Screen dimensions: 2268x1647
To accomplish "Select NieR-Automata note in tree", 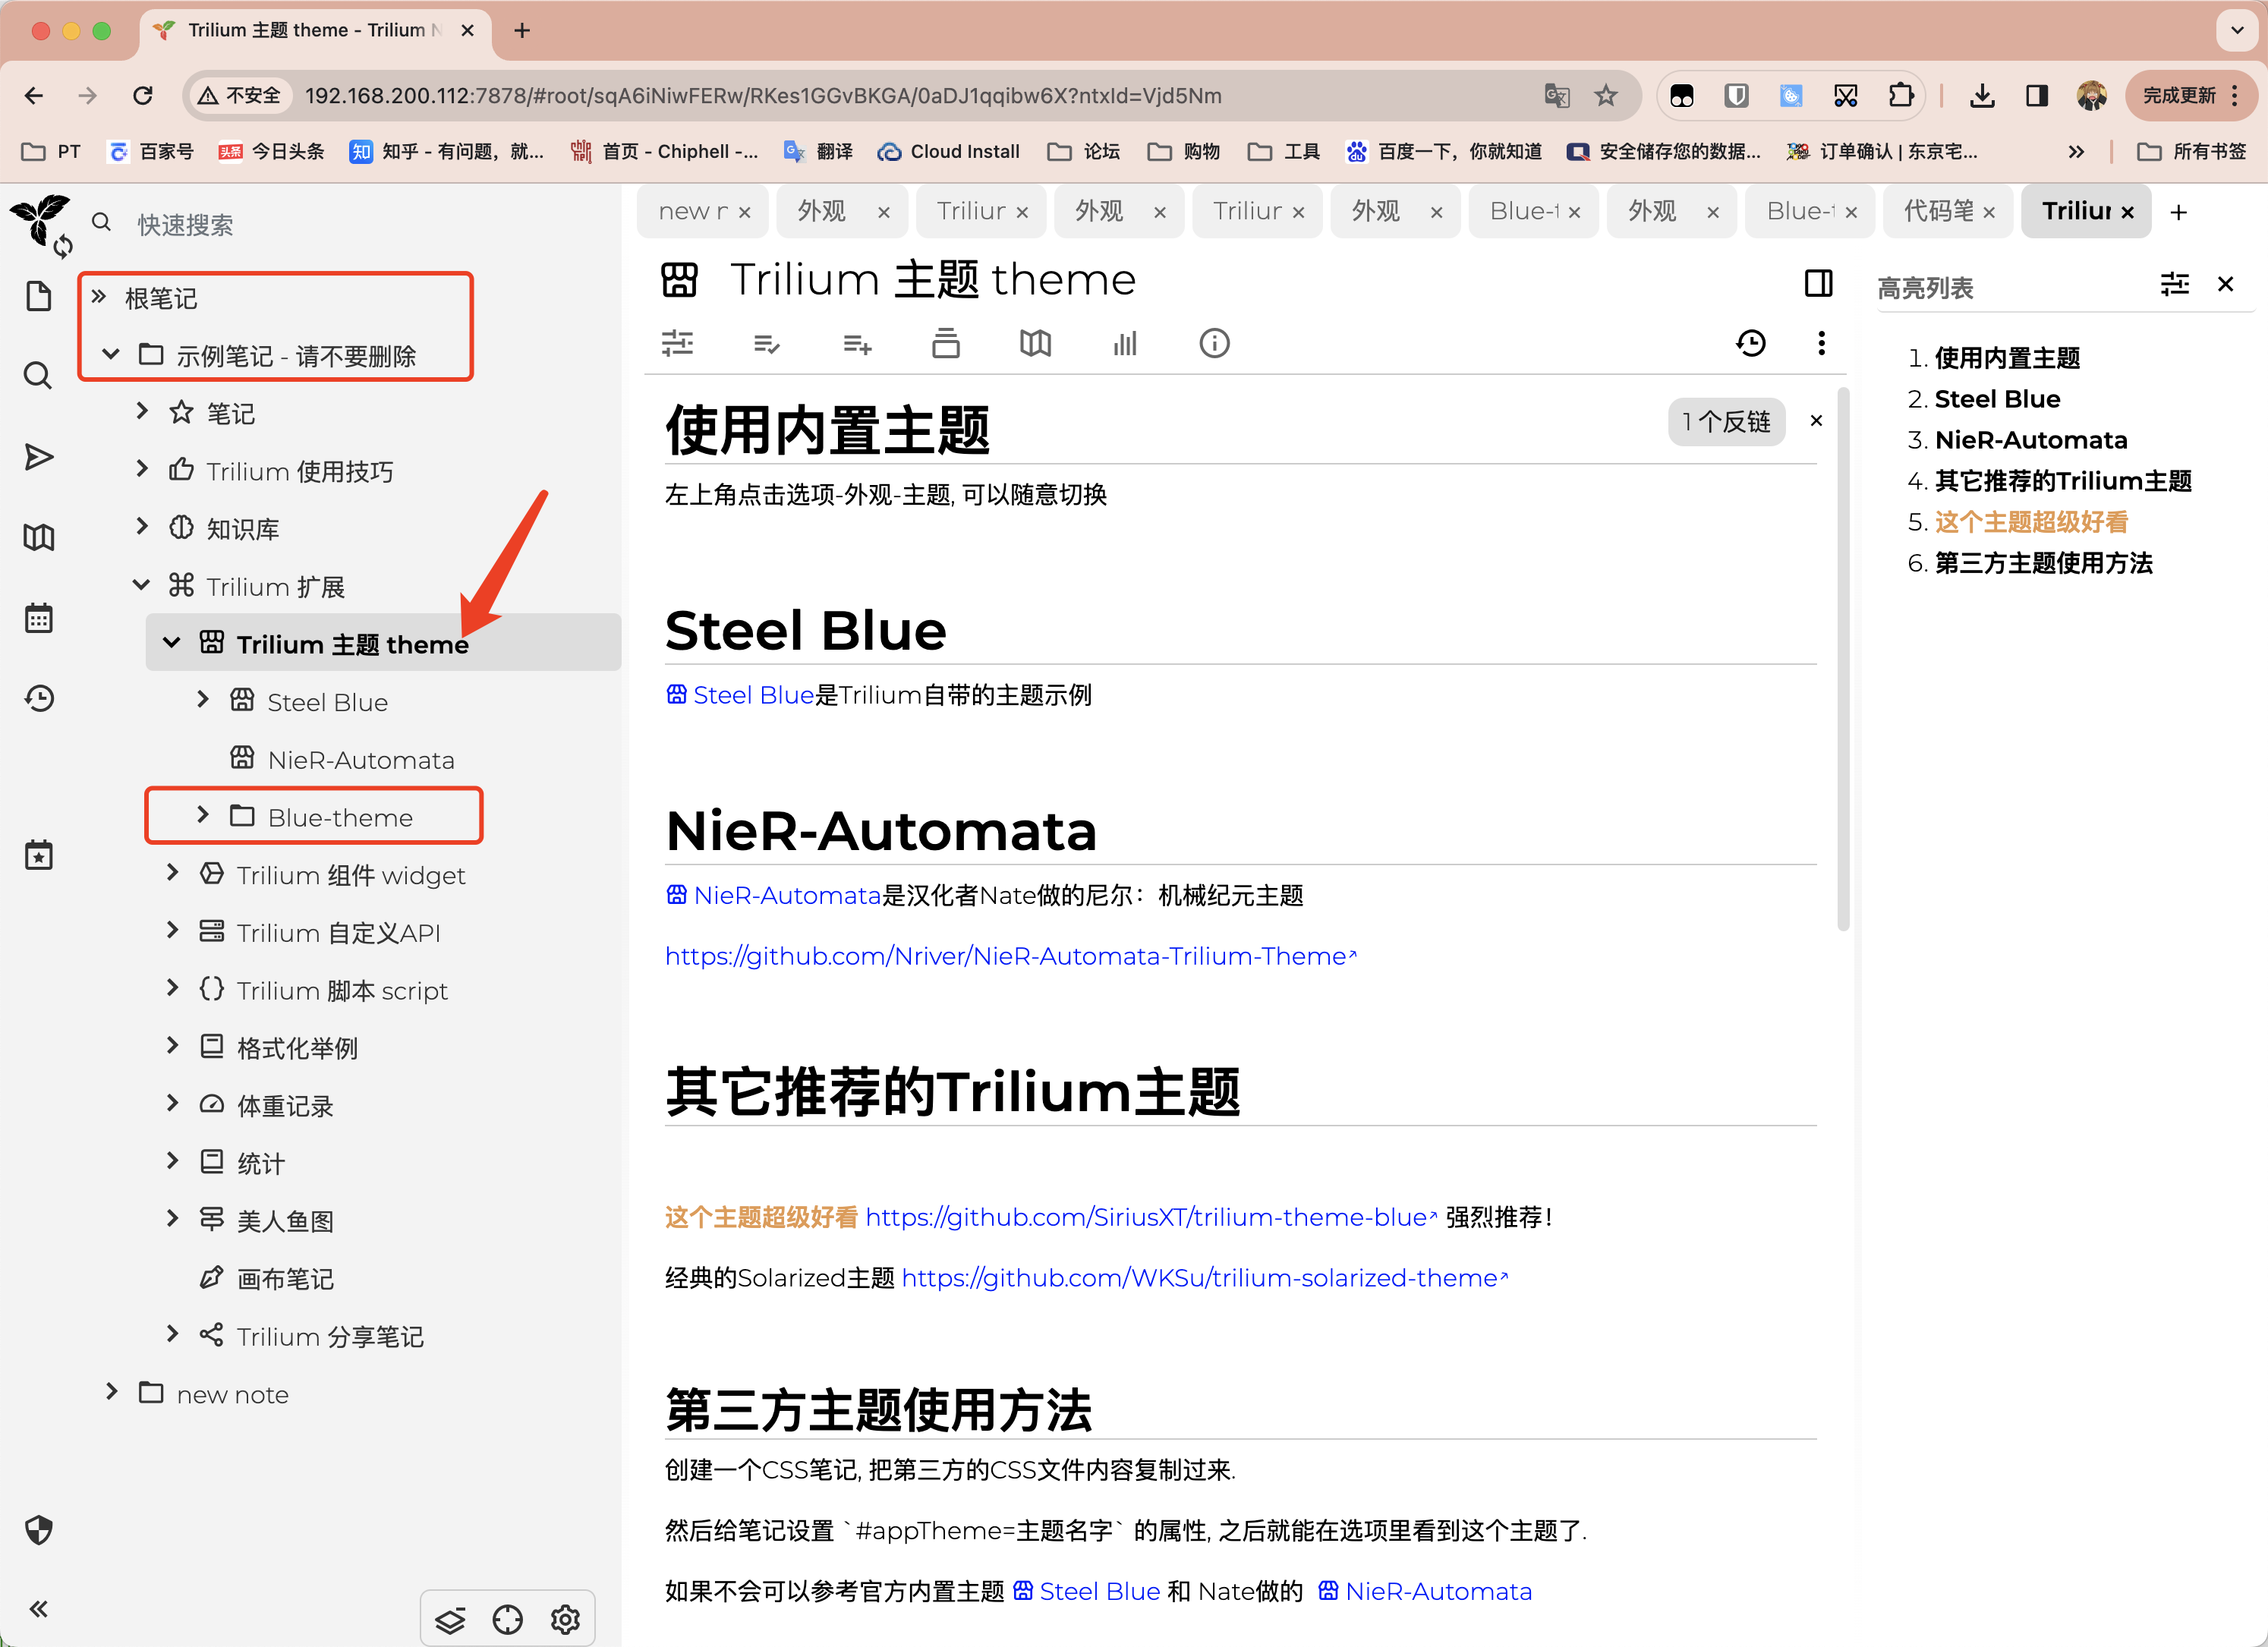I will [361, 760].
